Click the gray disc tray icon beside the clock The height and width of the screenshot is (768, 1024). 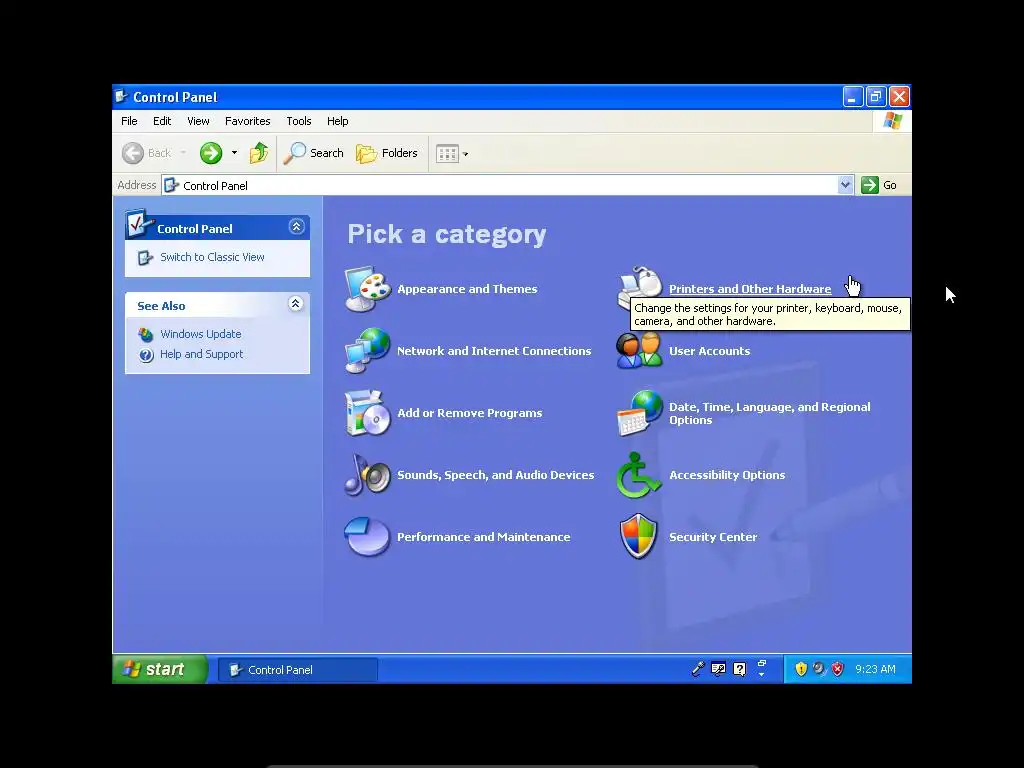pos(819,669)
